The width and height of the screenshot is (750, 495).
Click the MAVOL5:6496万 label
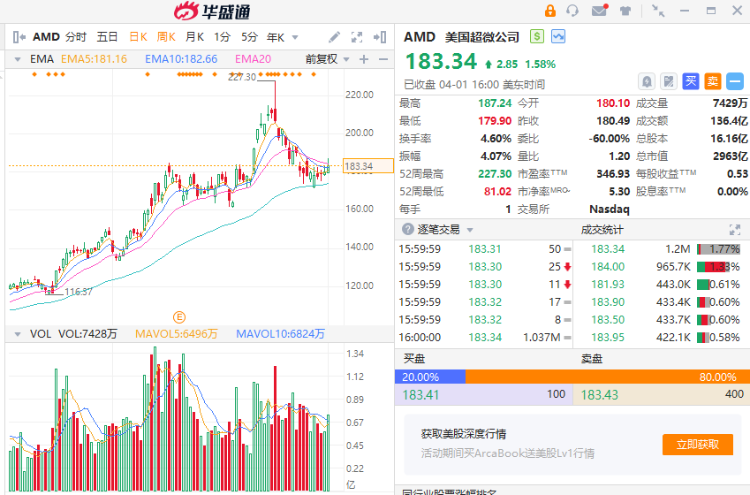pyautogui.click(x=176, y=334)
